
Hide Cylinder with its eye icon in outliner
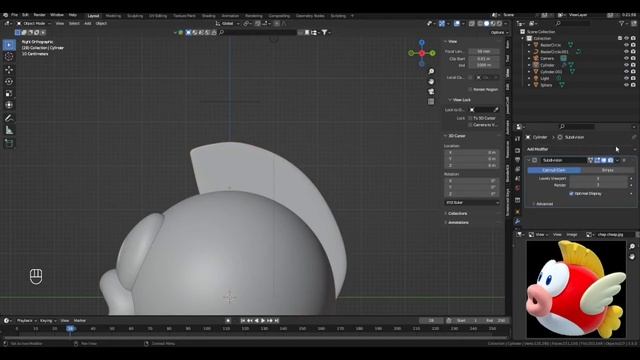(x=627, y=65)
